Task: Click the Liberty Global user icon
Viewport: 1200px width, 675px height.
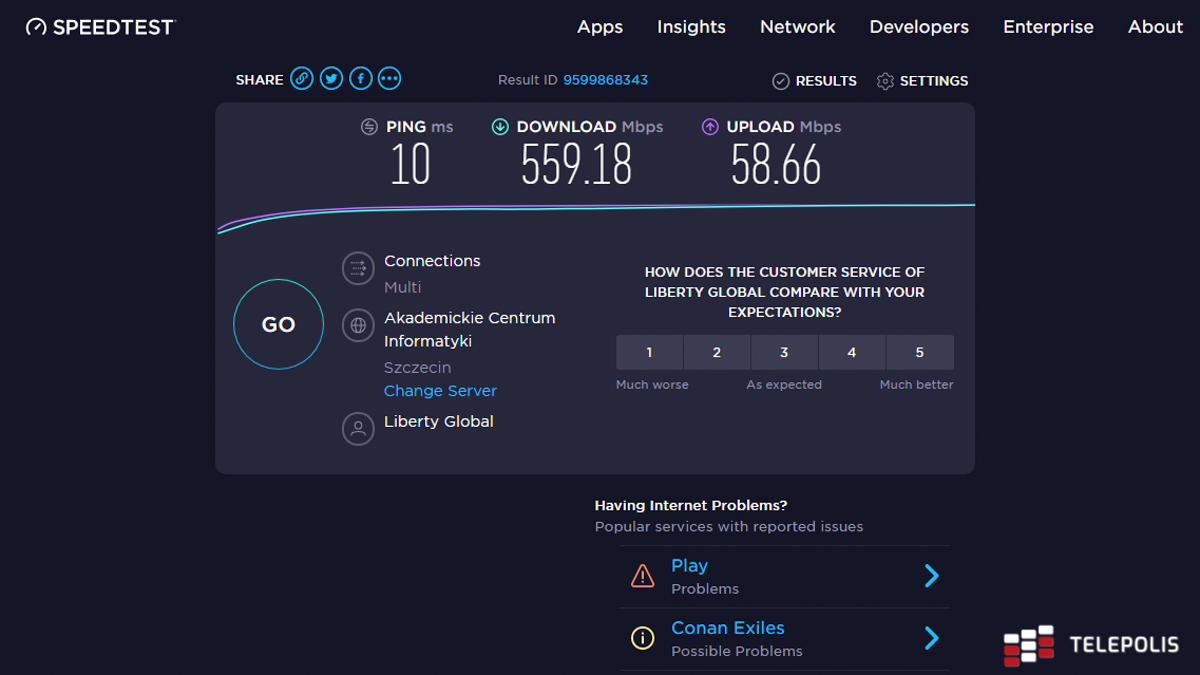Action: [358, 429]
